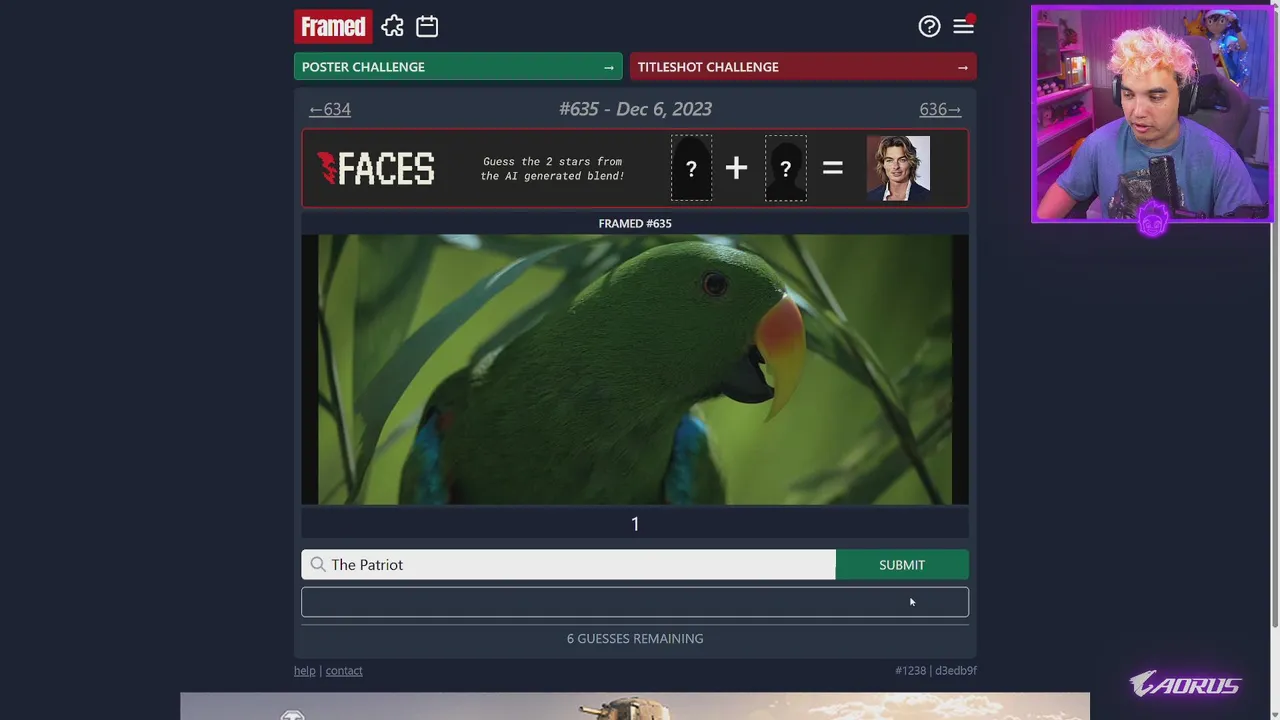
Task: Open the help question mark icon
Action: [x=929, y=27]
